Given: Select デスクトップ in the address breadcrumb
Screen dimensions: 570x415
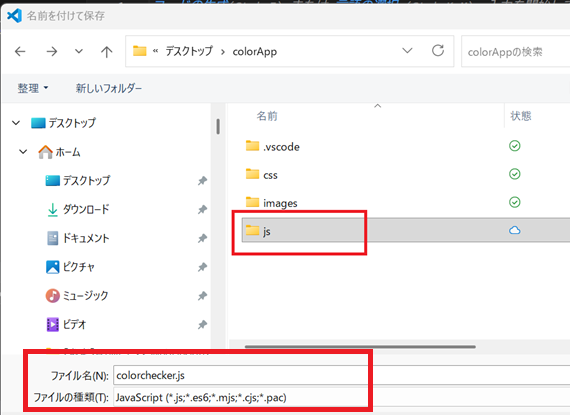Looking at the screenshot, I should (189, 51).
